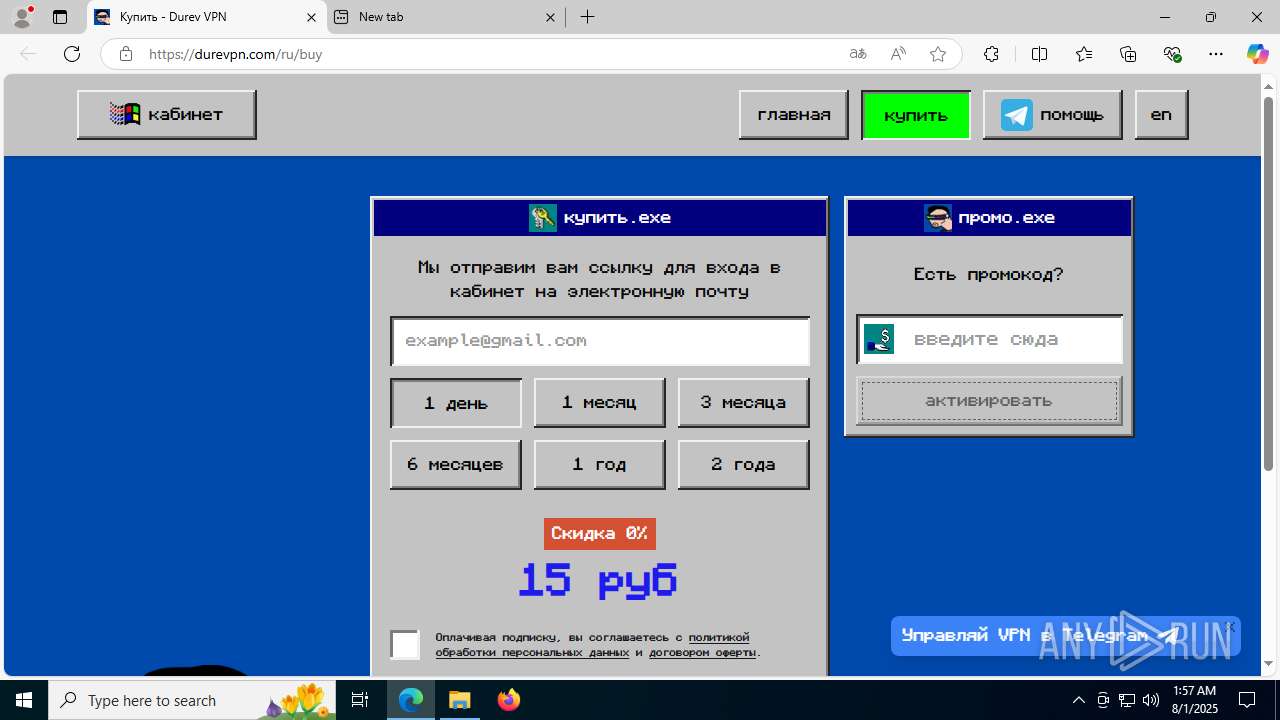Click the 15 руб price text
Screen dimensions: 1280x720
[598, 580]
